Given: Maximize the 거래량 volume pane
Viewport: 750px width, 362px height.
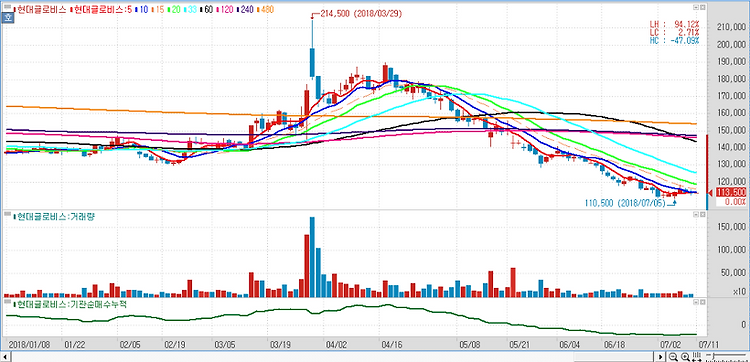Looking at the screenshot, I should point(703,216).
